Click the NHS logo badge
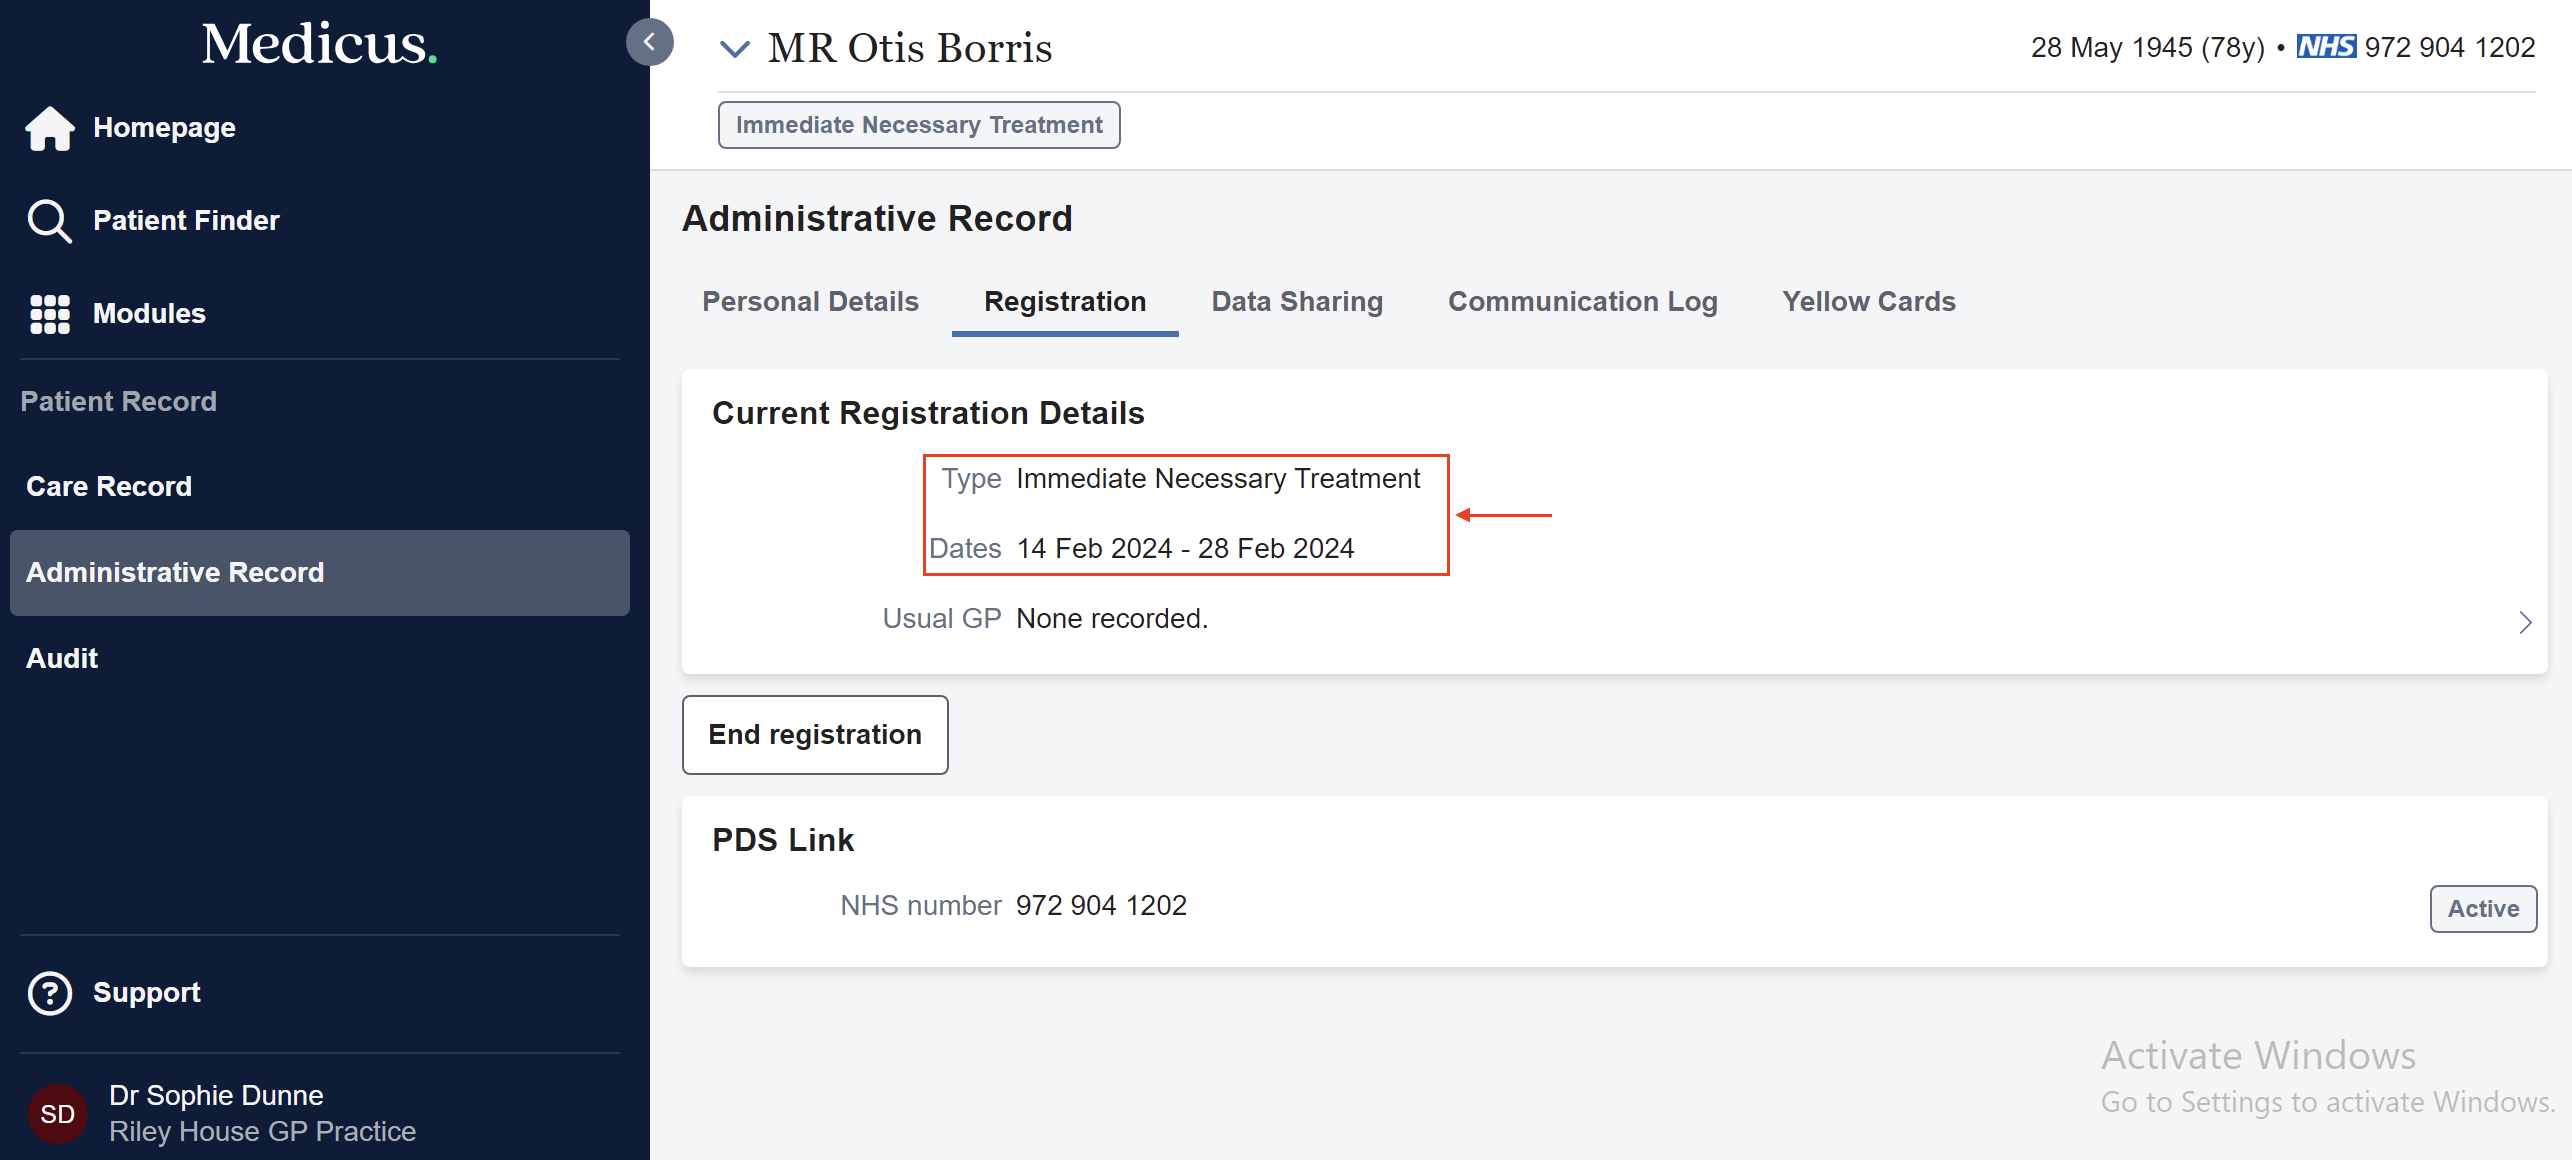Image resolution: width=2572 pixels, height=1160 pixels. pyautogui.click(x=2326, y=47)
